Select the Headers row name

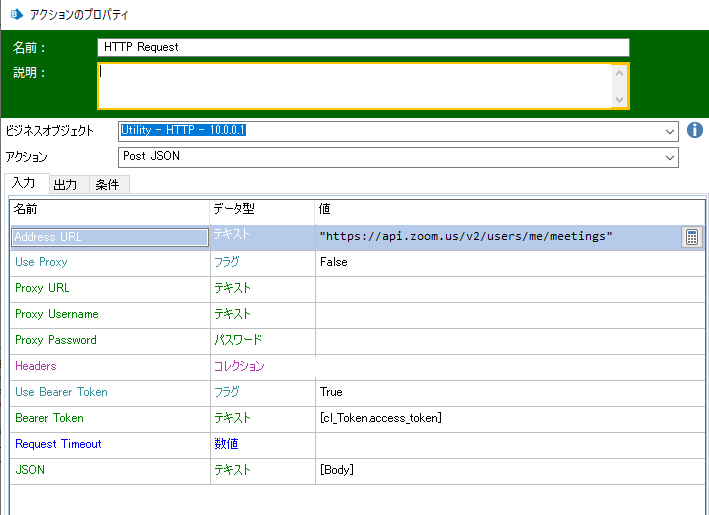coord(36,366)
